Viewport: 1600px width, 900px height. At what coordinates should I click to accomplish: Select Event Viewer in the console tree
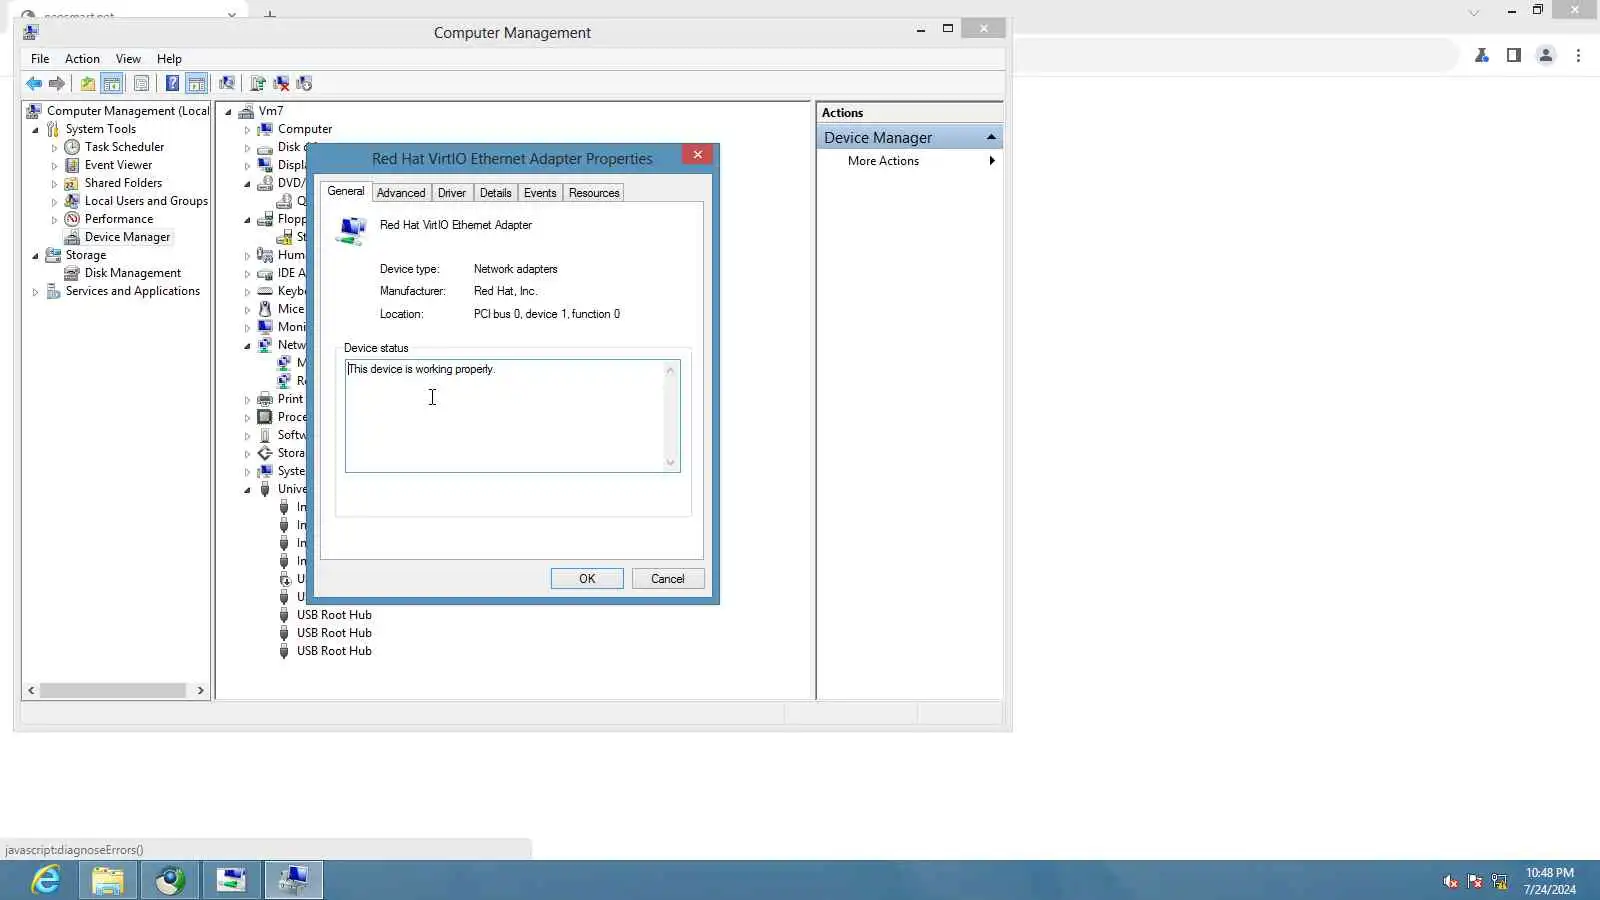click(118, 165)
